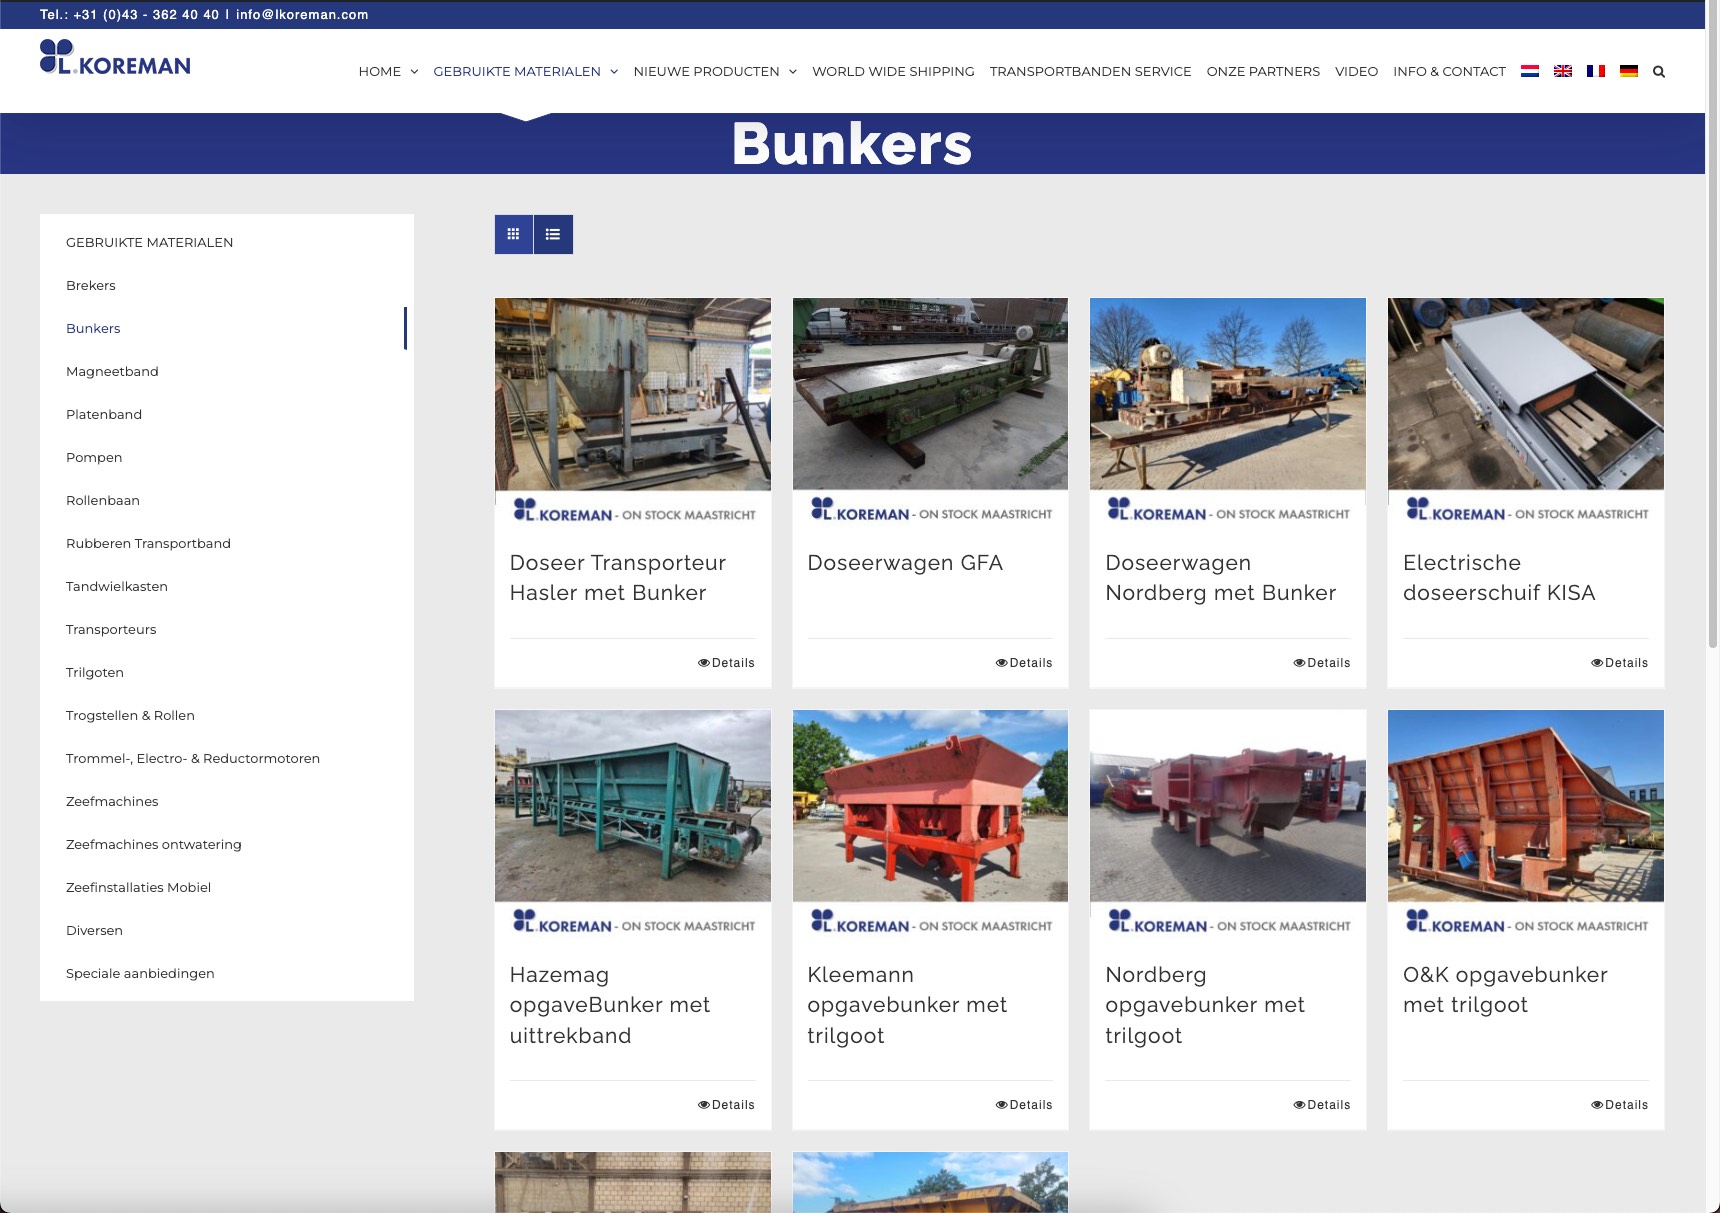
Task: Open Doseerwagen Nordberg product photo
Action: (1228, 413)
